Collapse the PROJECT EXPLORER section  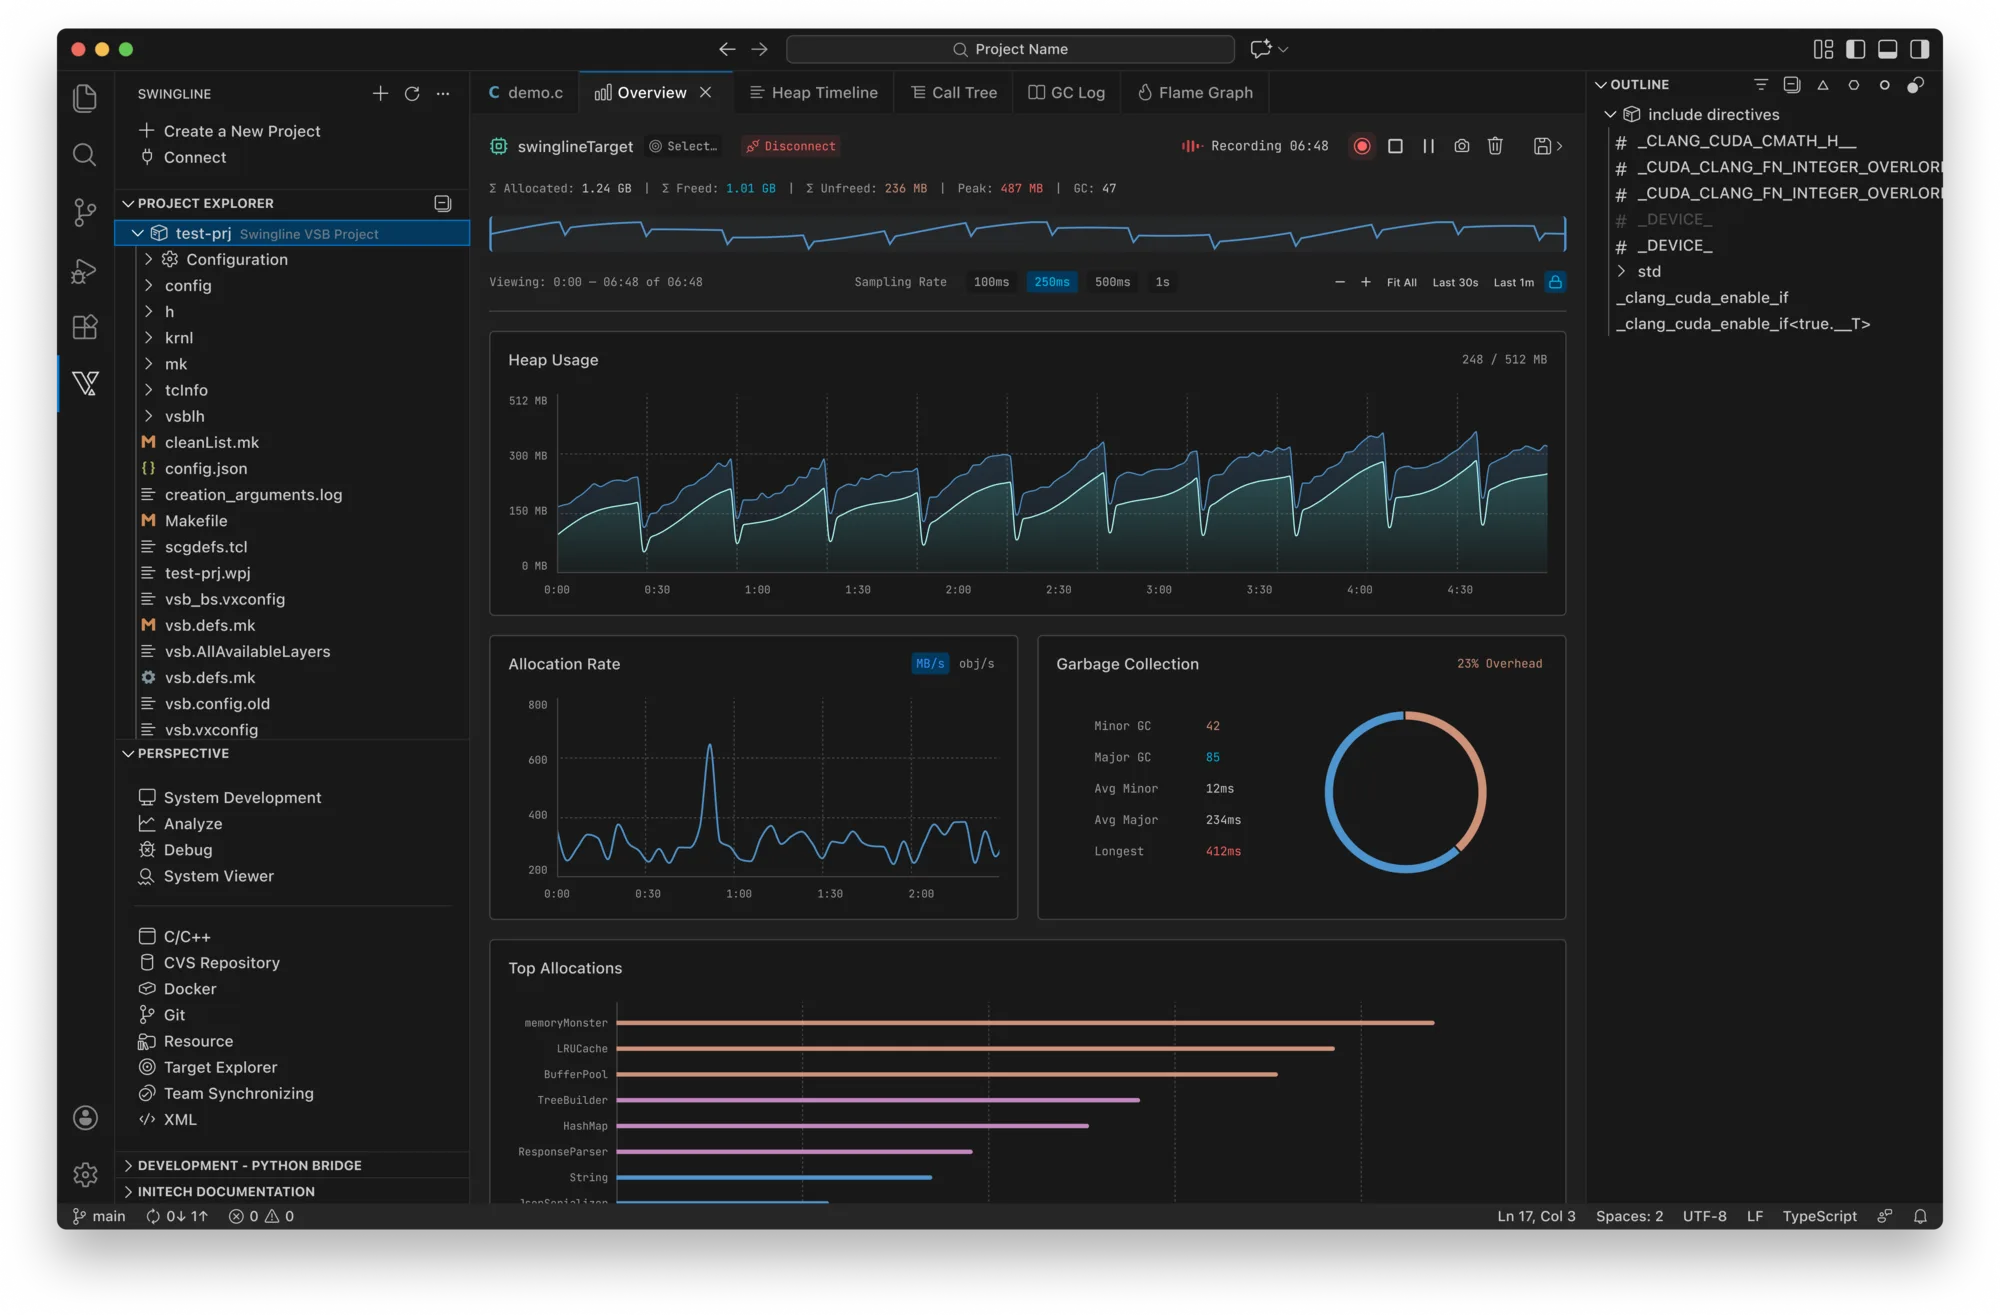(x=128, y=203)
